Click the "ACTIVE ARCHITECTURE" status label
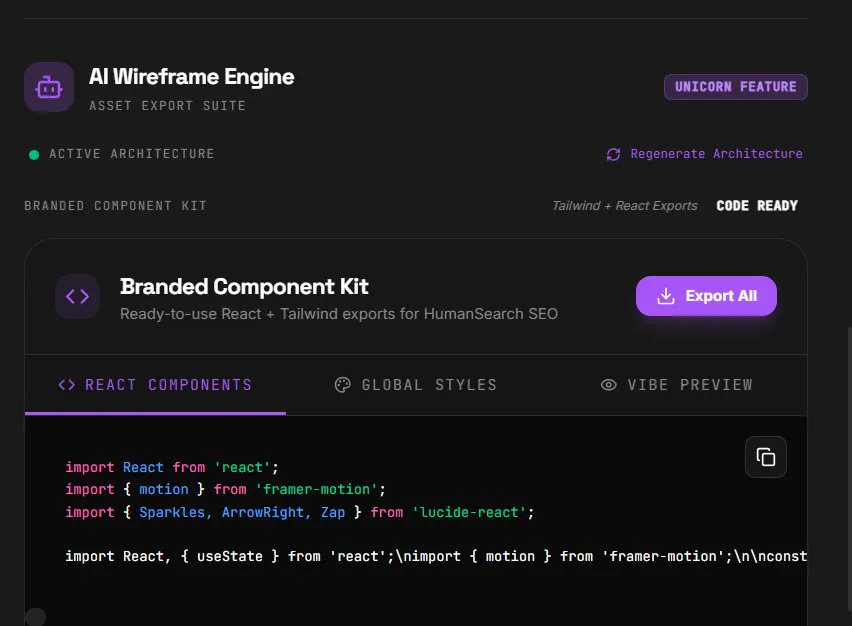Viewport: 852px width, 626px height. tap(132, 154)
